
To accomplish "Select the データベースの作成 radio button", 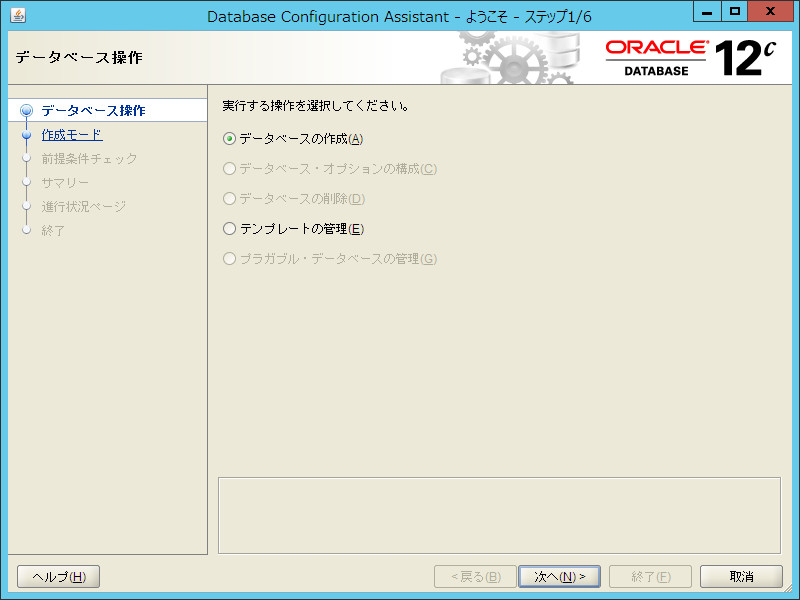I will (x=228, y=139).
